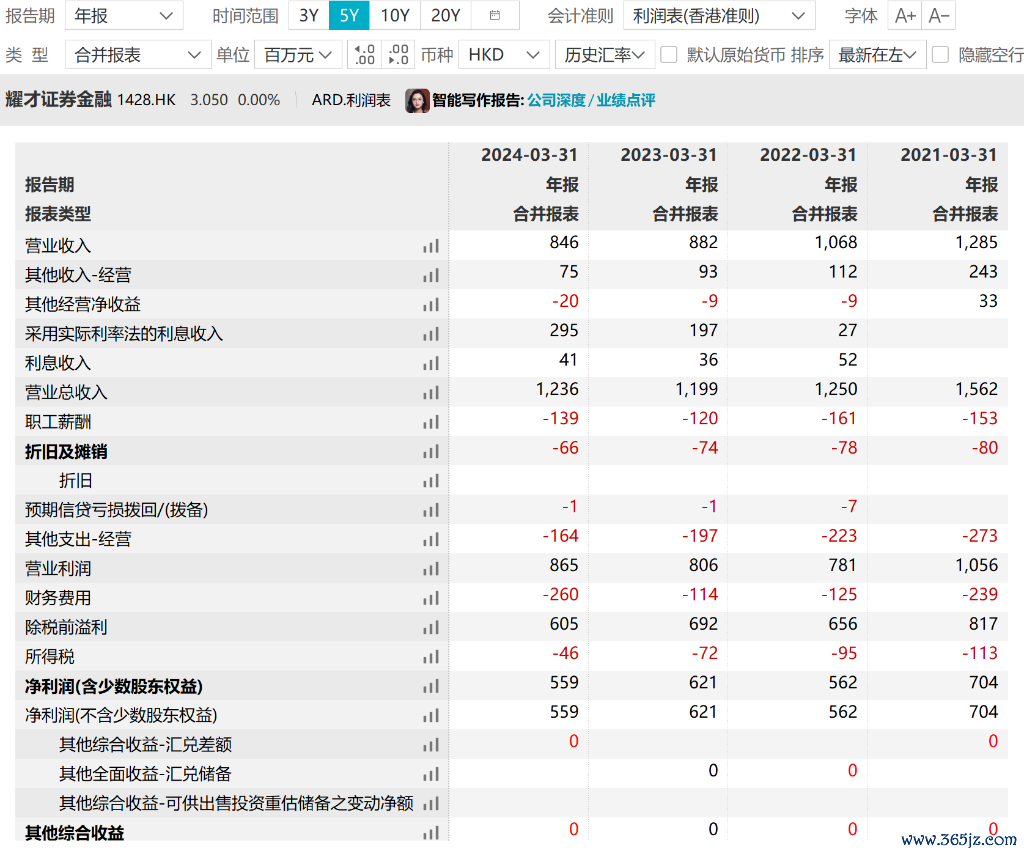The width and height of the screenshot is (1024, 855).
Task: Click 2021-03-31 column header
Action: pos(949,155)
